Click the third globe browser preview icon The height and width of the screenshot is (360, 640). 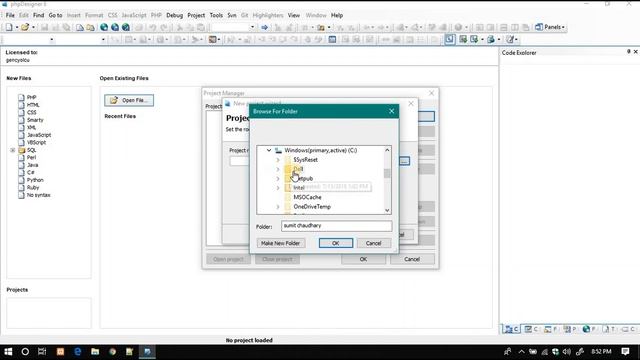pos(126,27)
